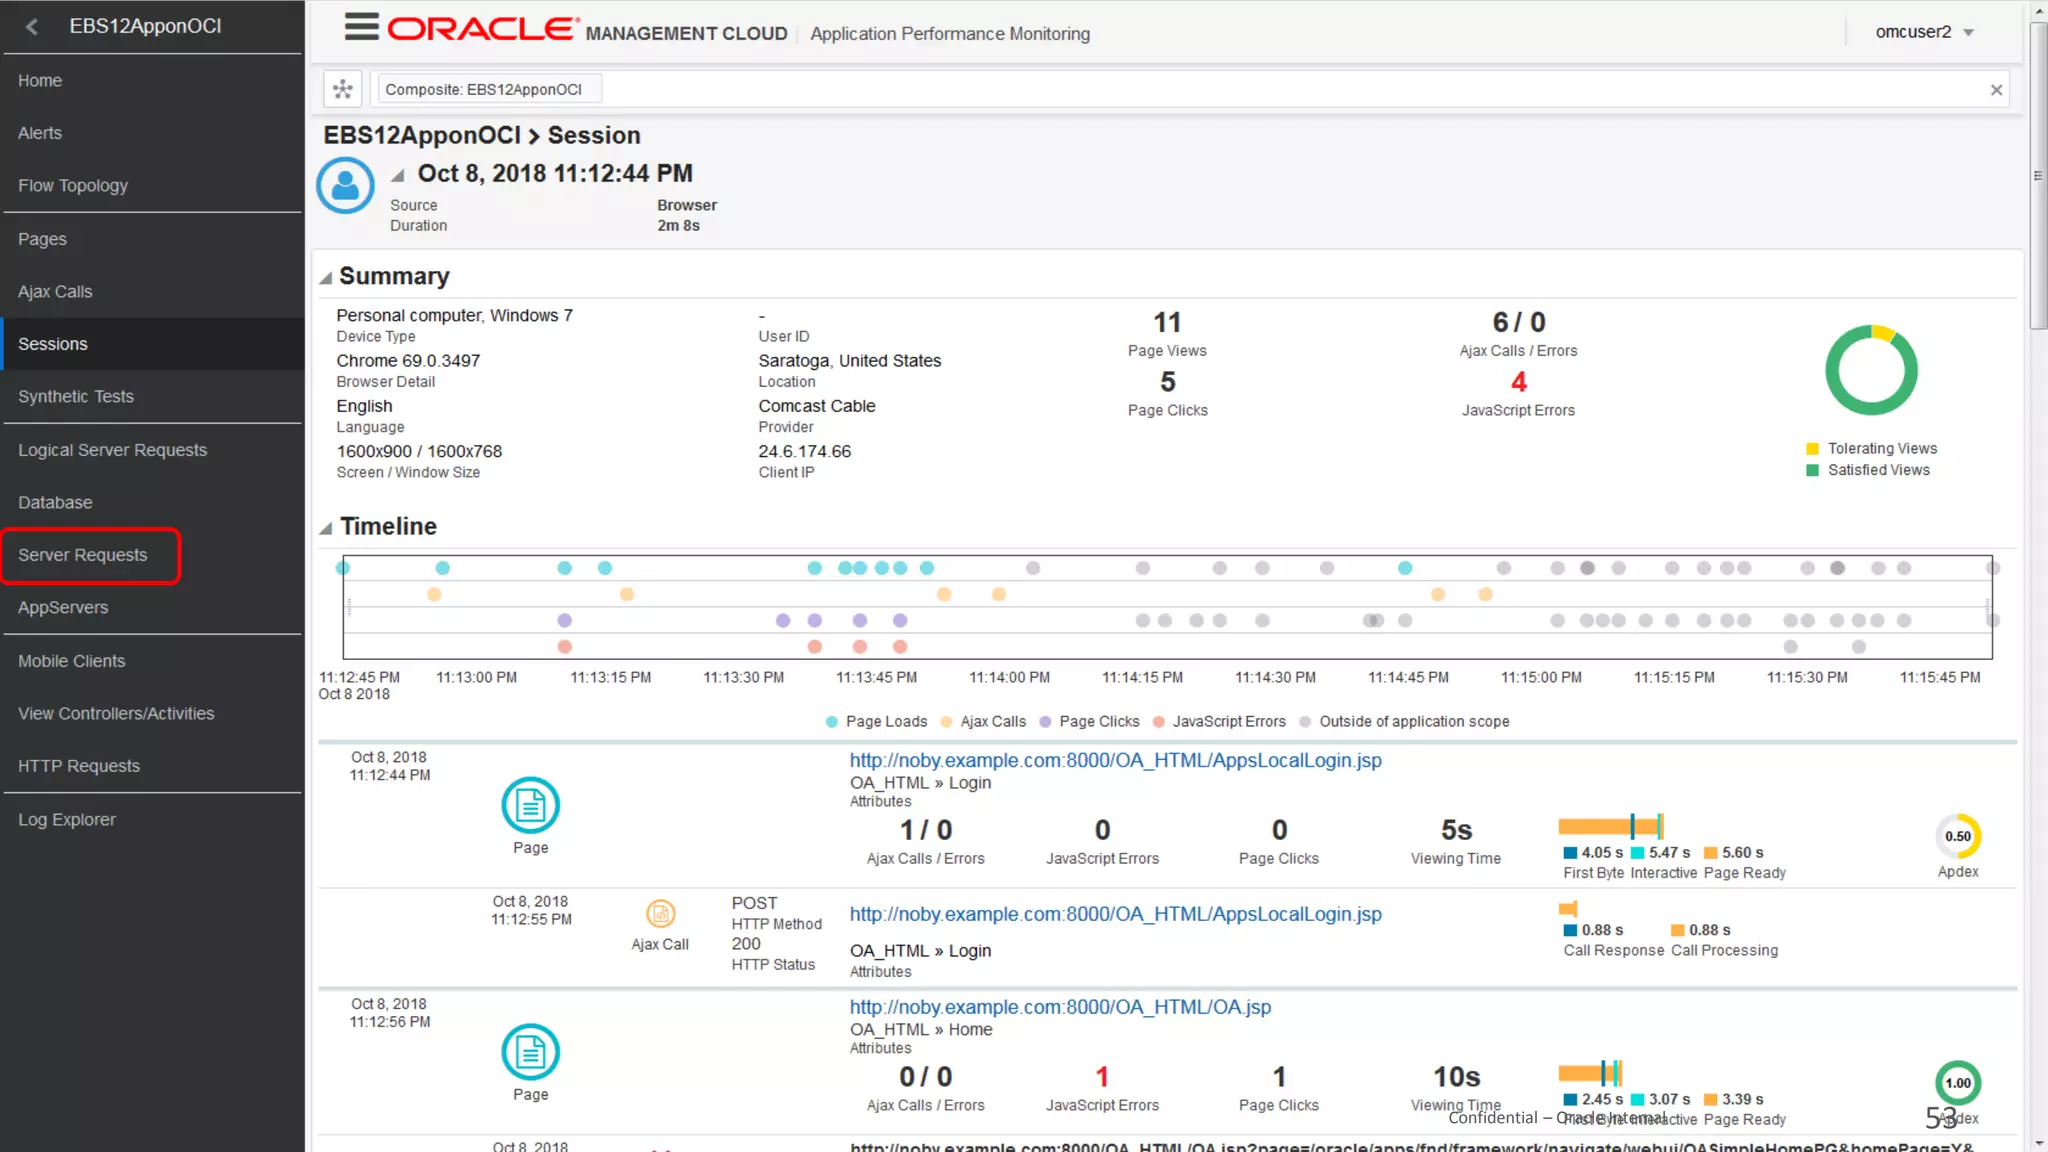Click the EBS12ApponOCI breadcrumb link
Screen dimensions: 2048x1152
pos(422,135)
